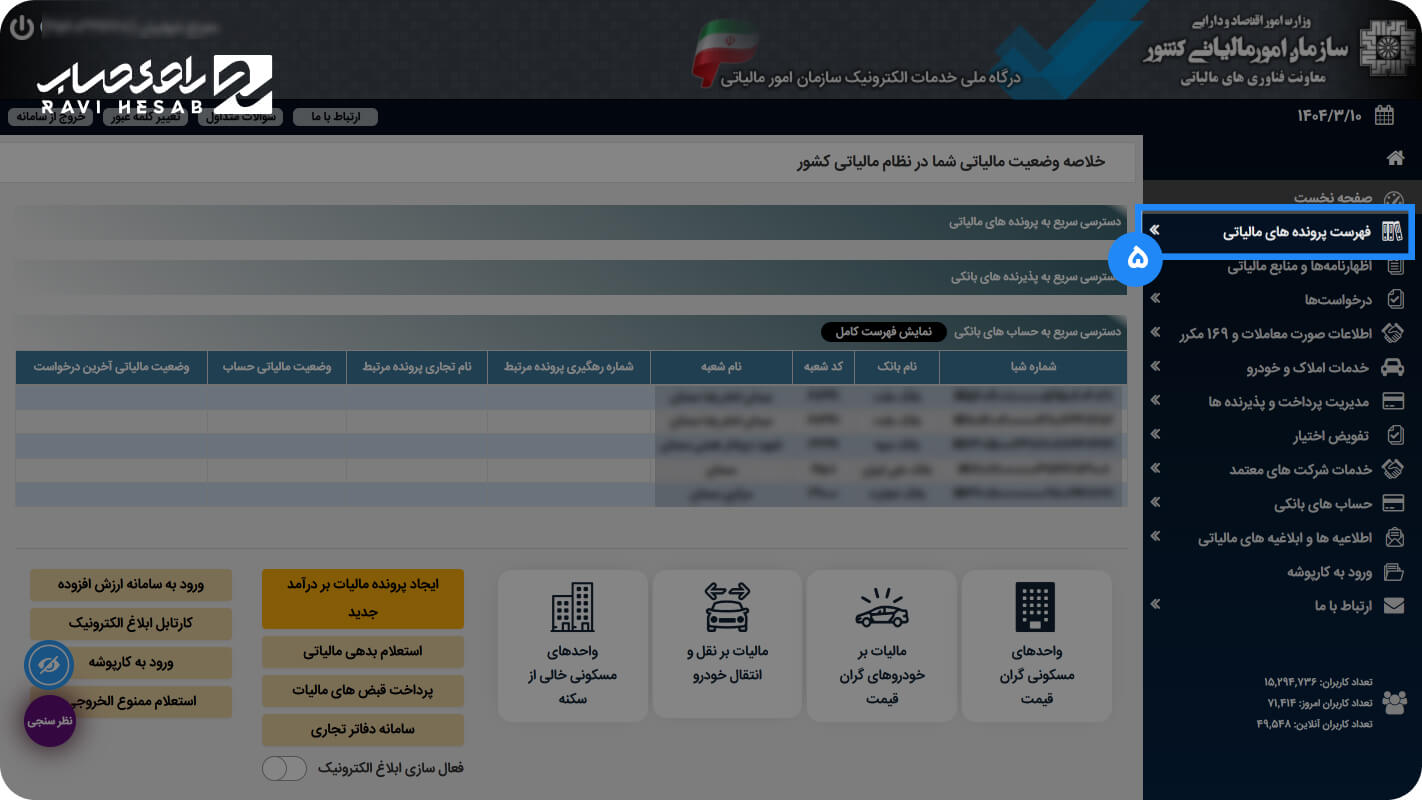Expand the درخواست‌ها sidebar arrow
This screenshot has width=1422, height=800.
1156,299
